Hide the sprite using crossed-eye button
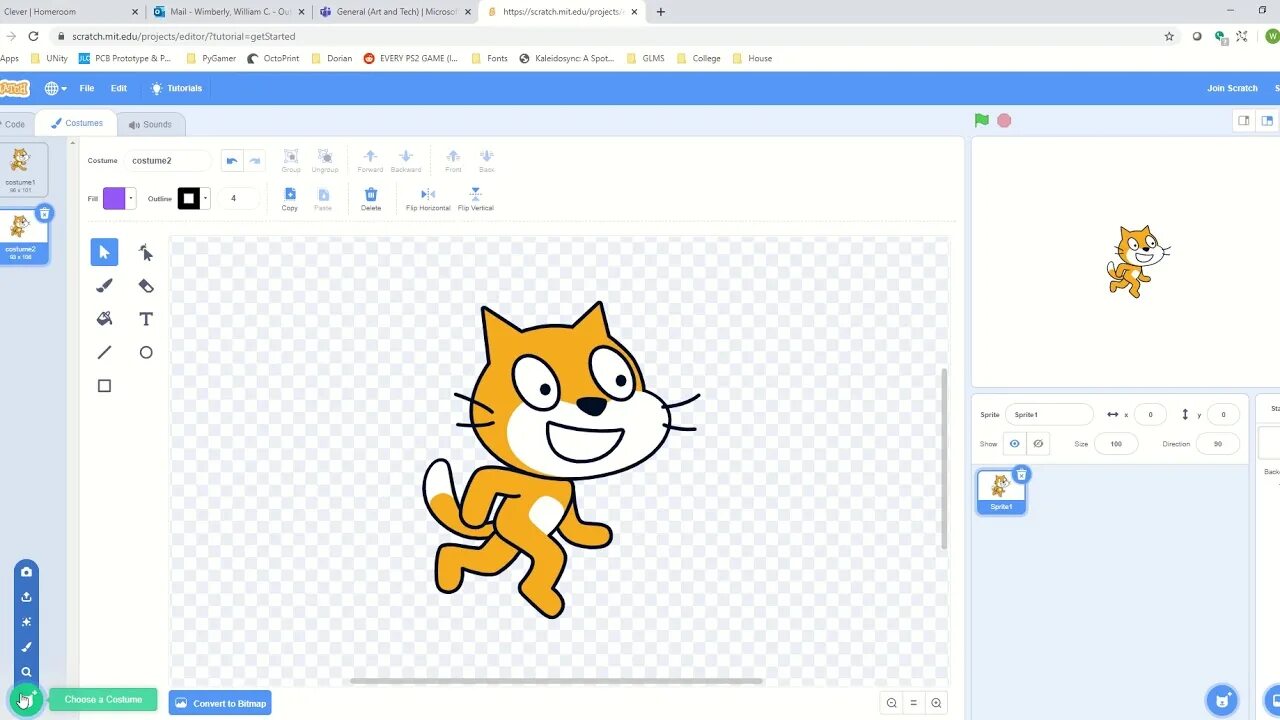 click(1038, 444)
